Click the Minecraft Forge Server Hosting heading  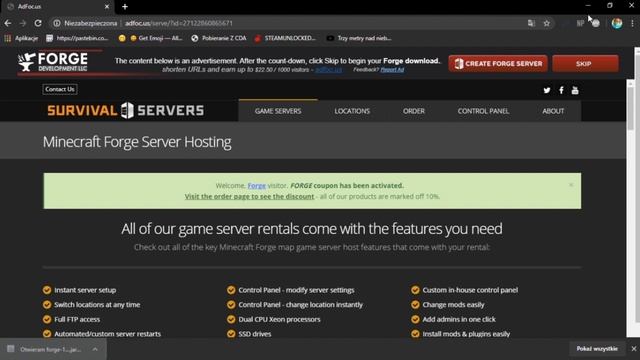[137, 142]
